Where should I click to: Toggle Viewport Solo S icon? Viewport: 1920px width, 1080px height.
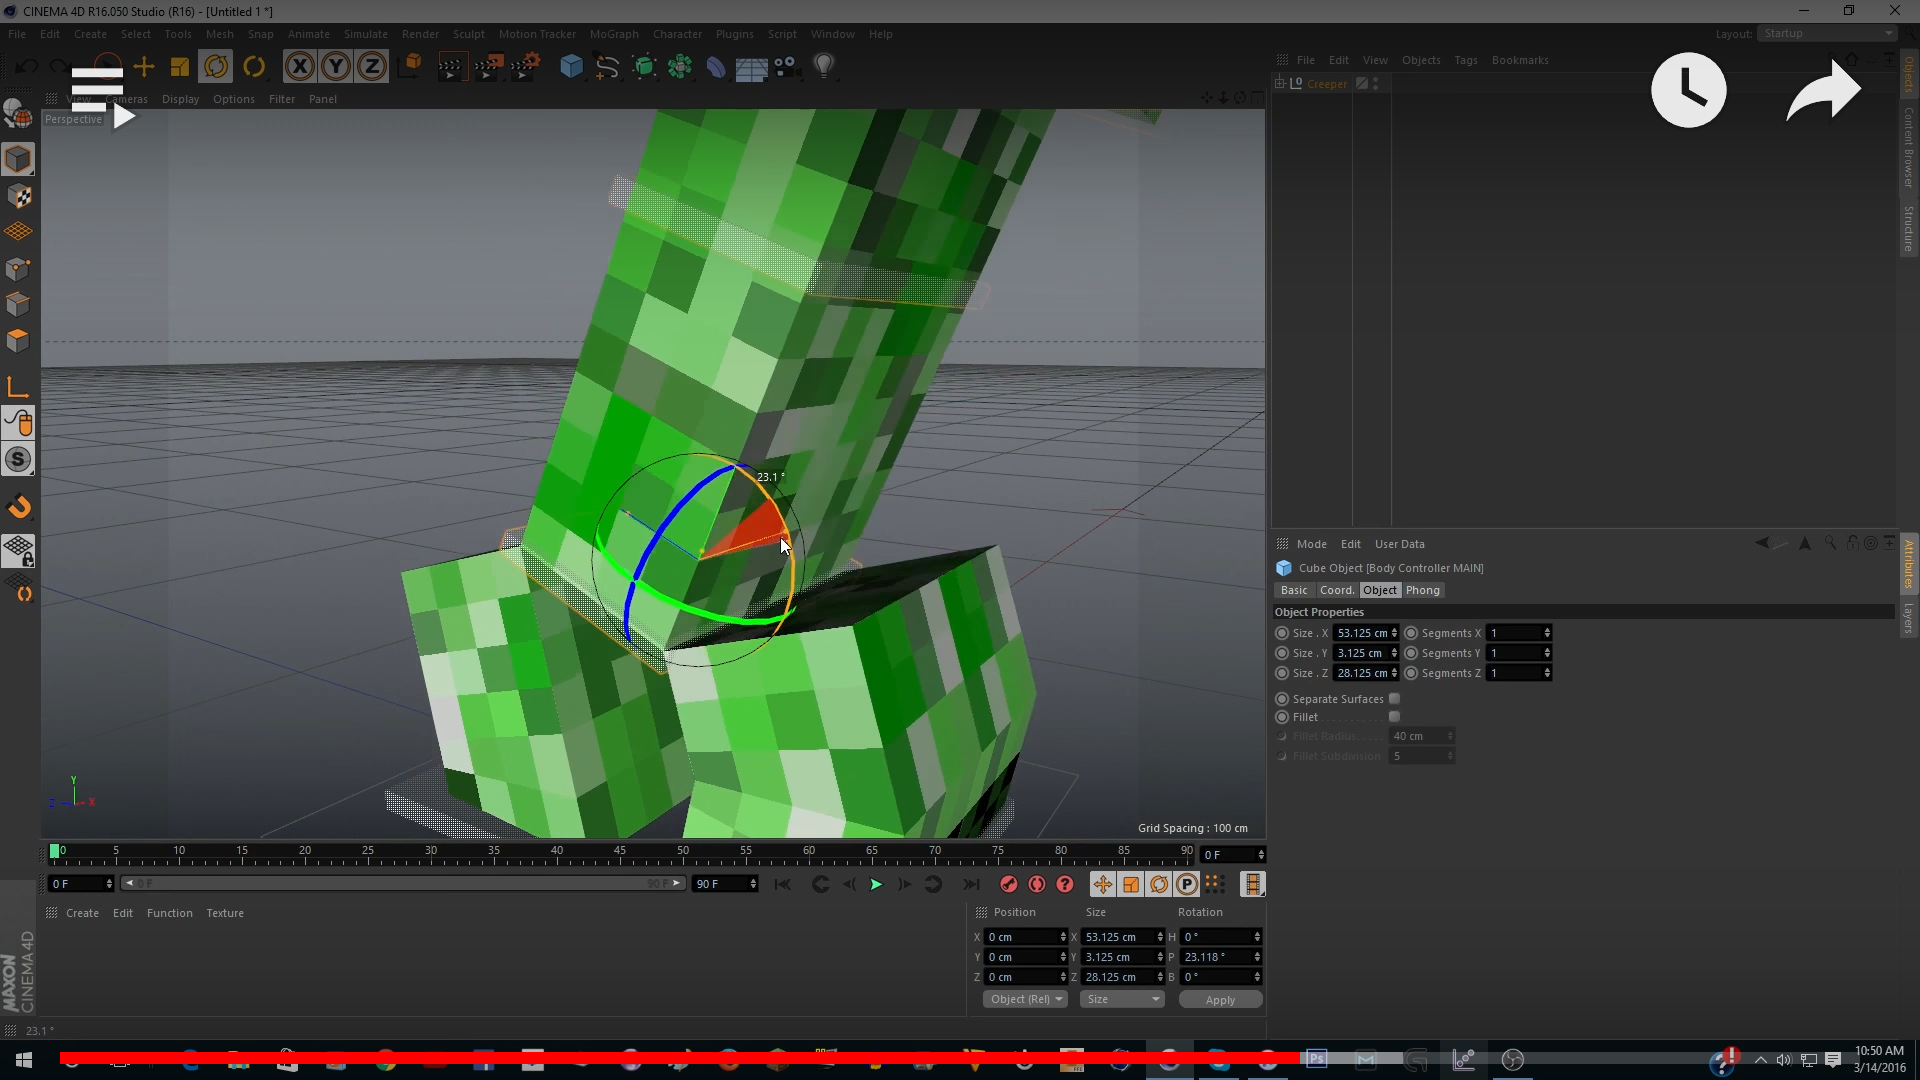[18, 460]
